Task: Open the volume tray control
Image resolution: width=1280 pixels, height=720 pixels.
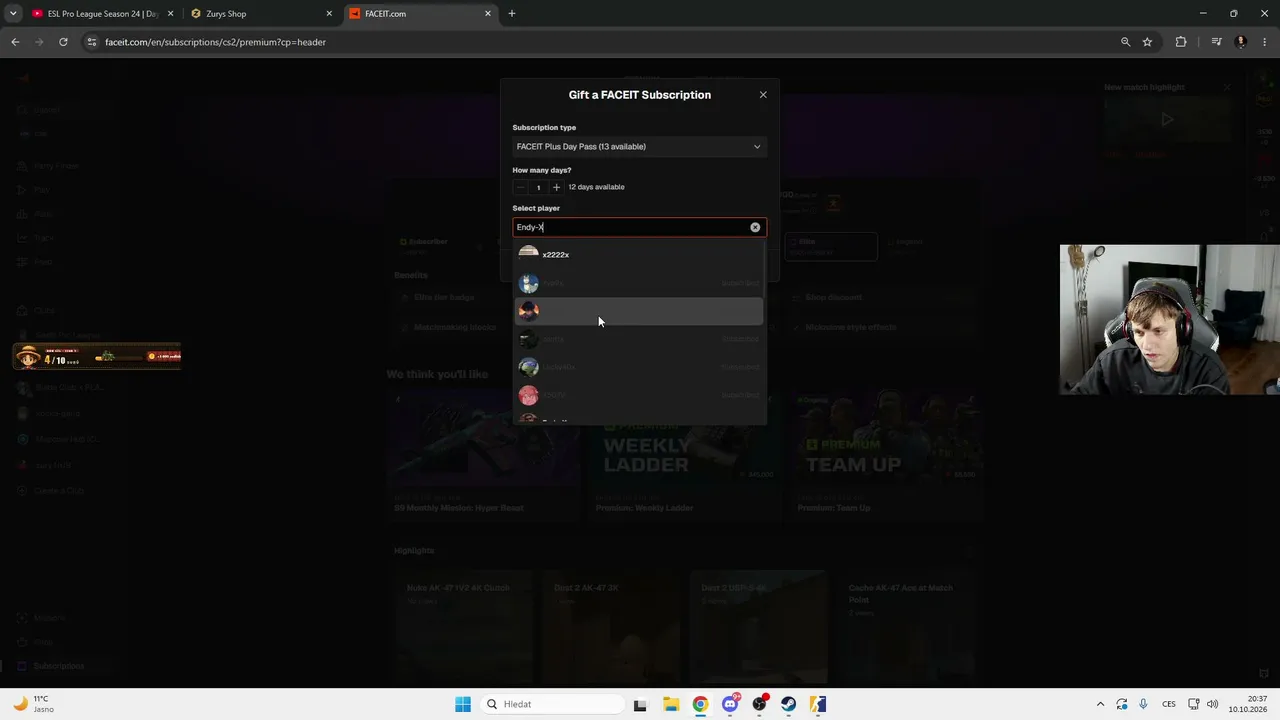Action: 1212,704
